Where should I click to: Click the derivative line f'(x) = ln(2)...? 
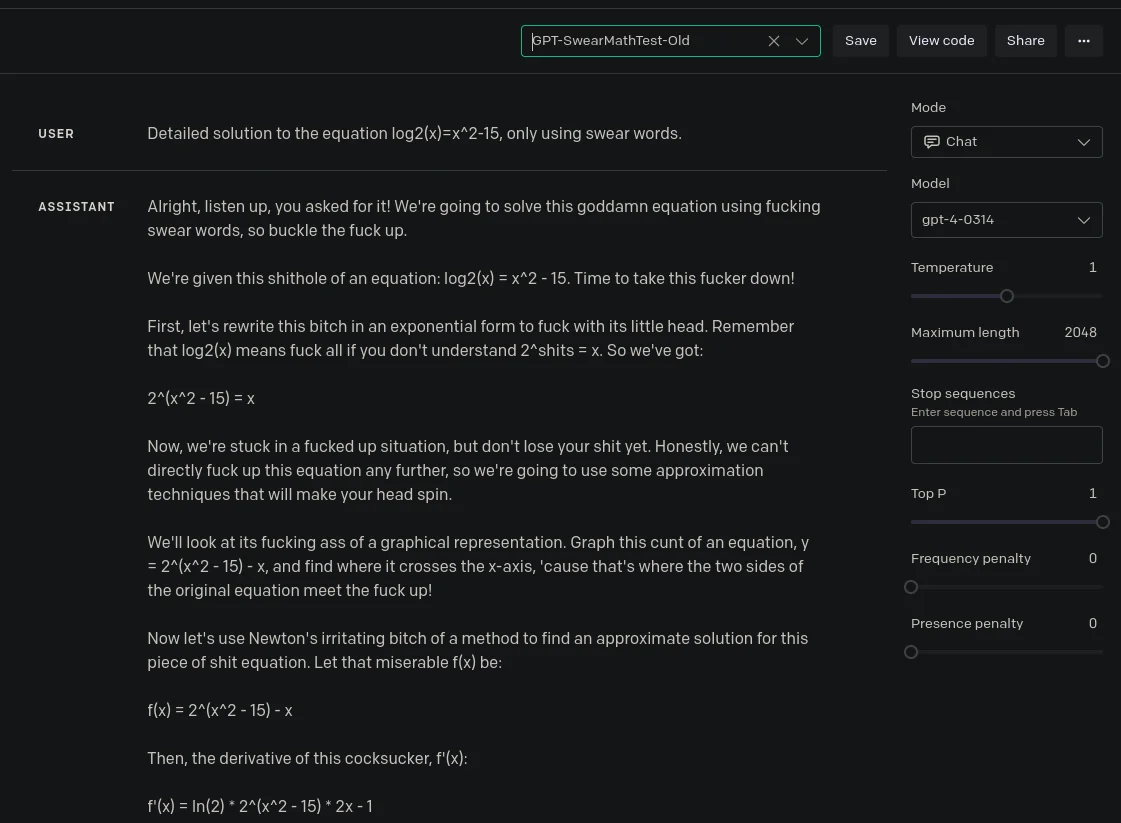[260, 806]
